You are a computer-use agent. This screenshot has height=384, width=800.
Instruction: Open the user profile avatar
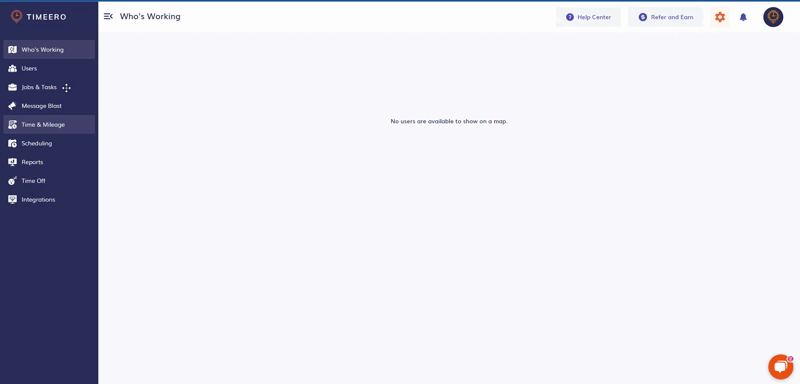773,17
